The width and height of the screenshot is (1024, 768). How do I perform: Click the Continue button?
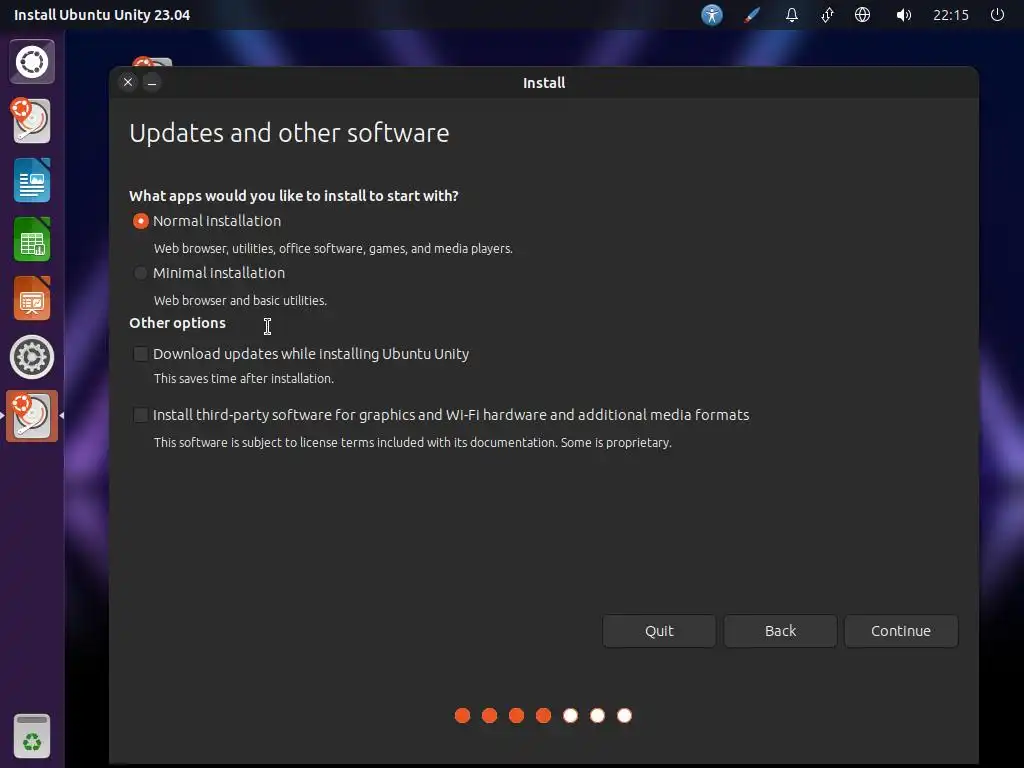click(x=901, y=631)
